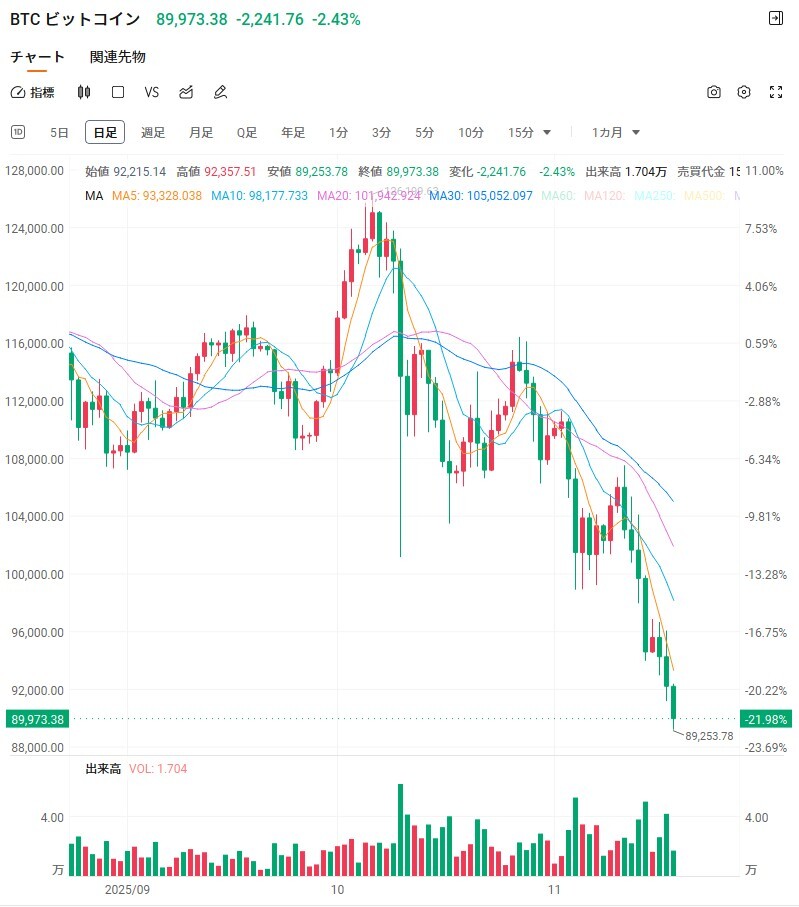Open the area chart style icon
The image size is (799, 907).
click(186, 92)
